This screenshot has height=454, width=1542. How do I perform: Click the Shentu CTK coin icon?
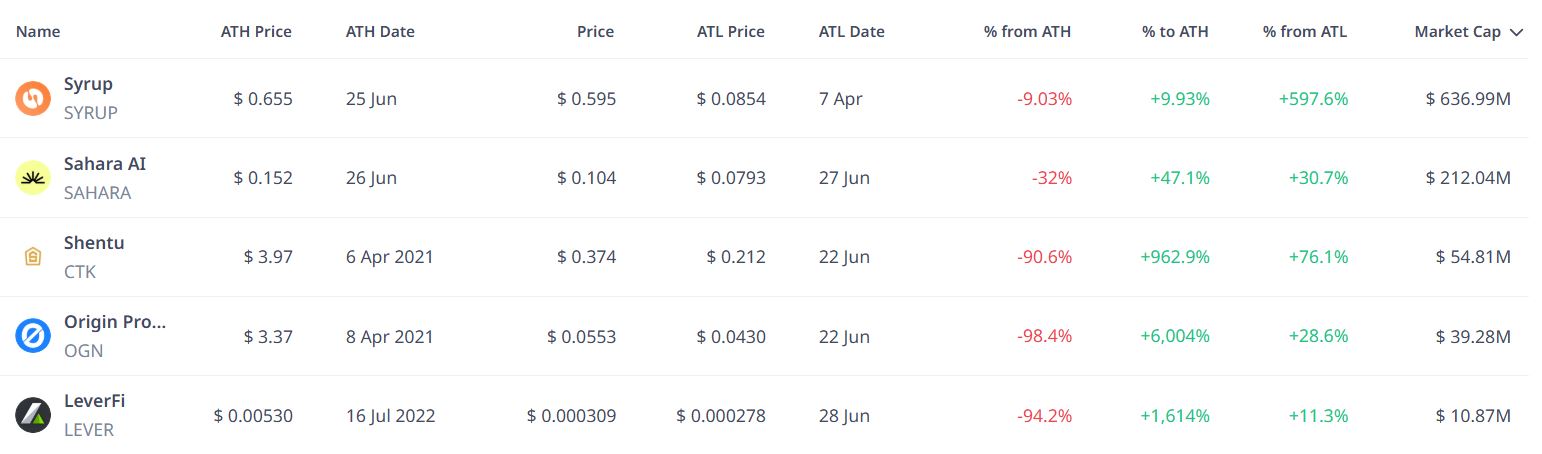tap(33, 257)
